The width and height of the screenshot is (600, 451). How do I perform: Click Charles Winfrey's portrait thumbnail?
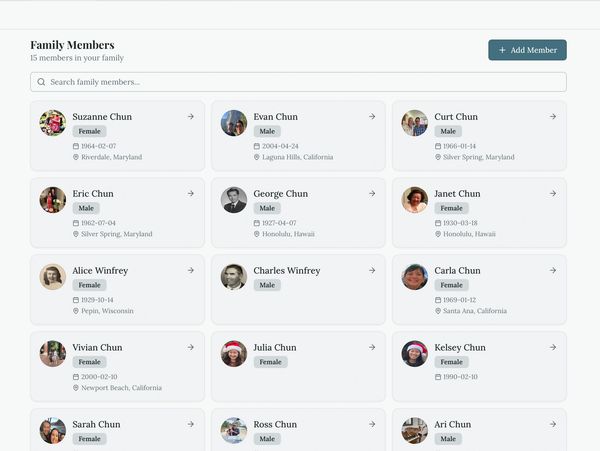pos(234,277)
